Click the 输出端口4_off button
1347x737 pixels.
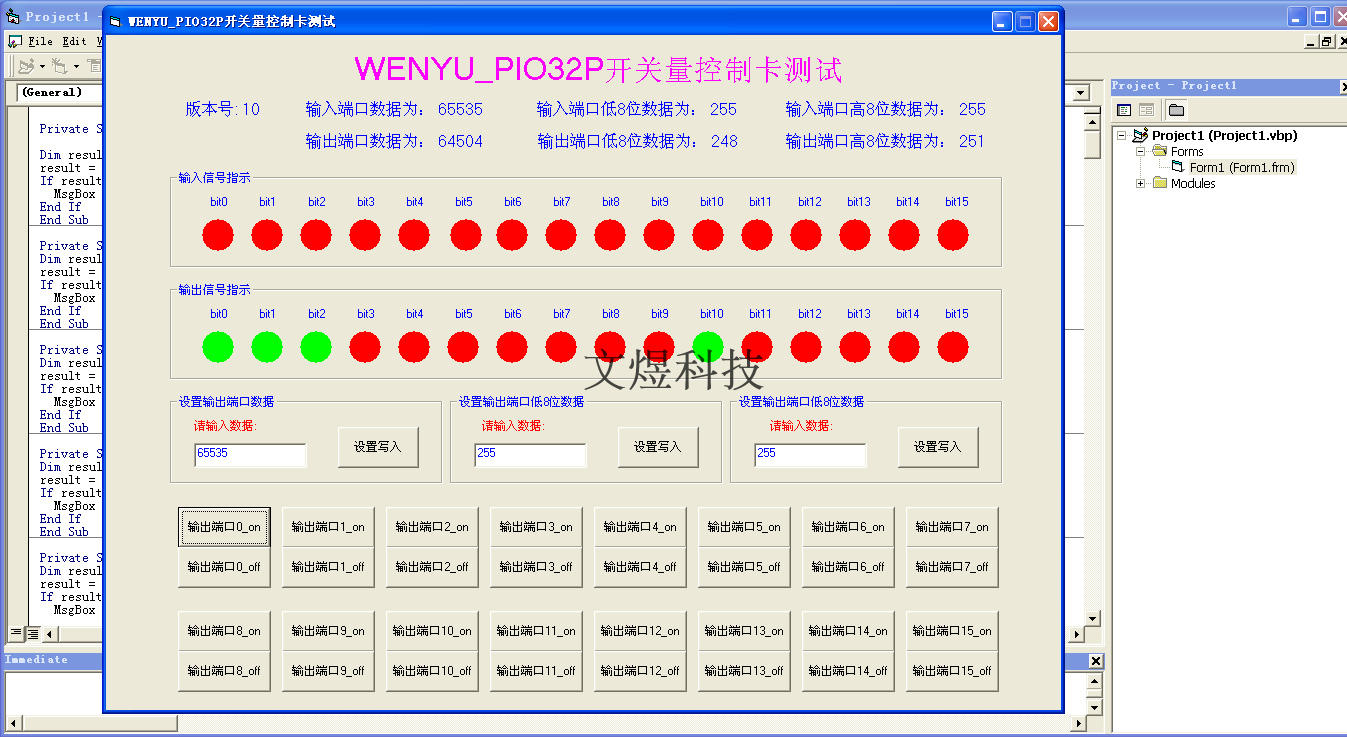coord(640,567)
